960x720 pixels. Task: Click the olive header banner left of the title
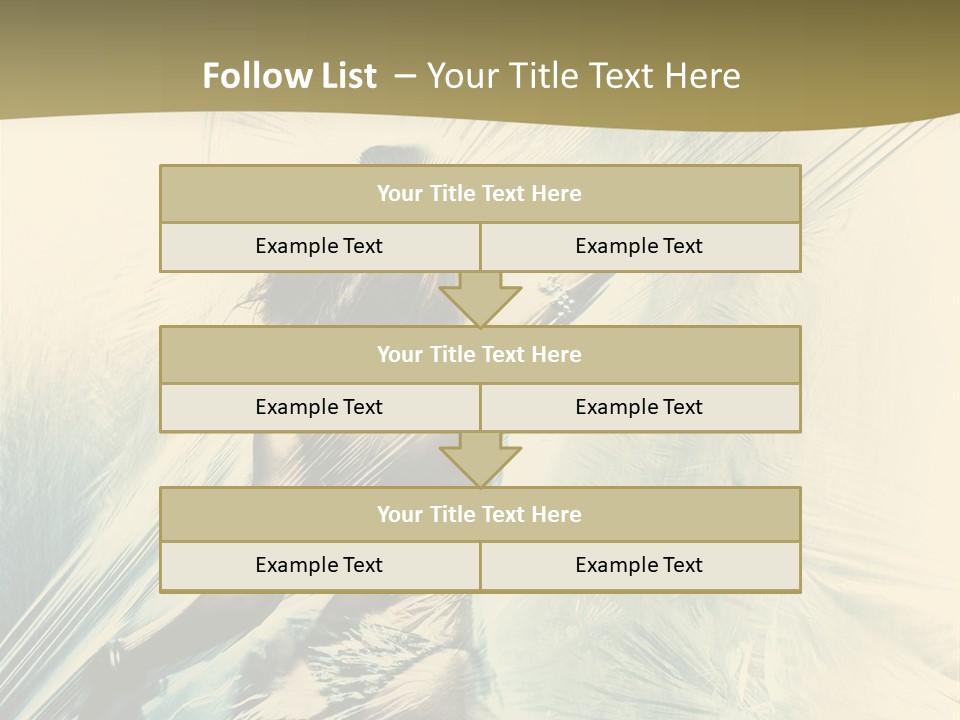tap(90, 70)
